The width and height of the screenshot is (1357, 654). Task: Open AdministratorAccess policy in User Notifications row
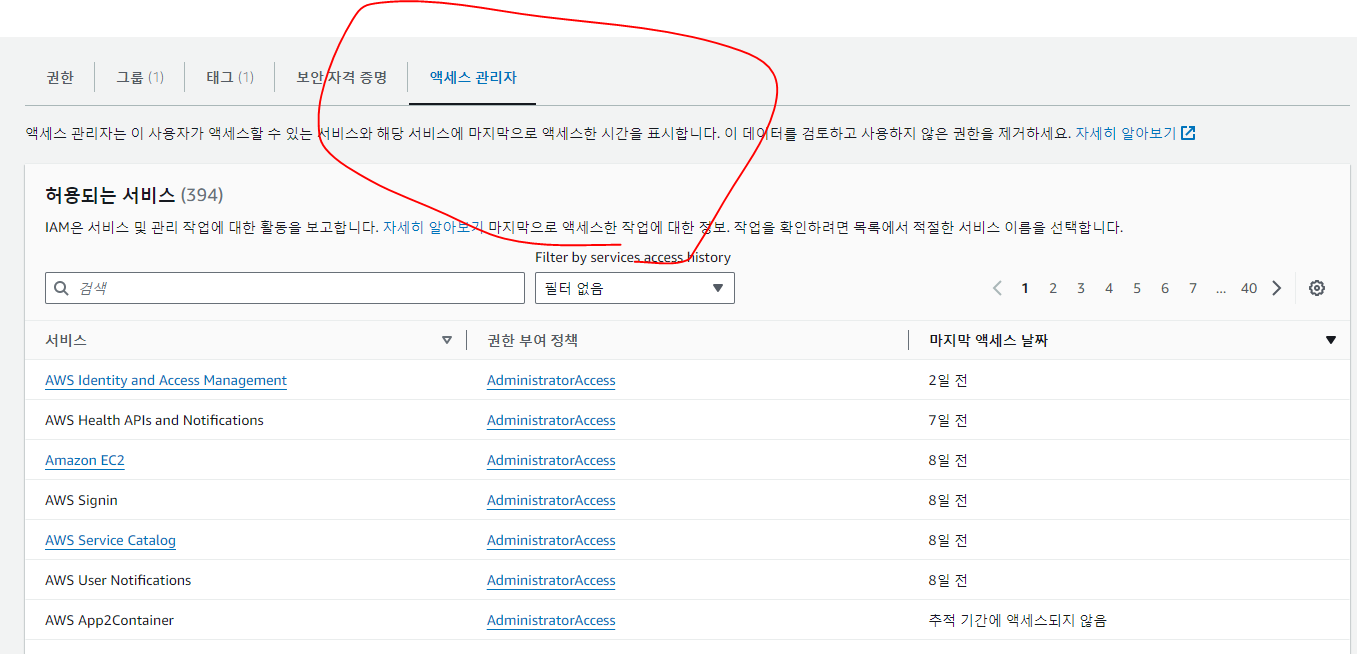coord(551,580)
